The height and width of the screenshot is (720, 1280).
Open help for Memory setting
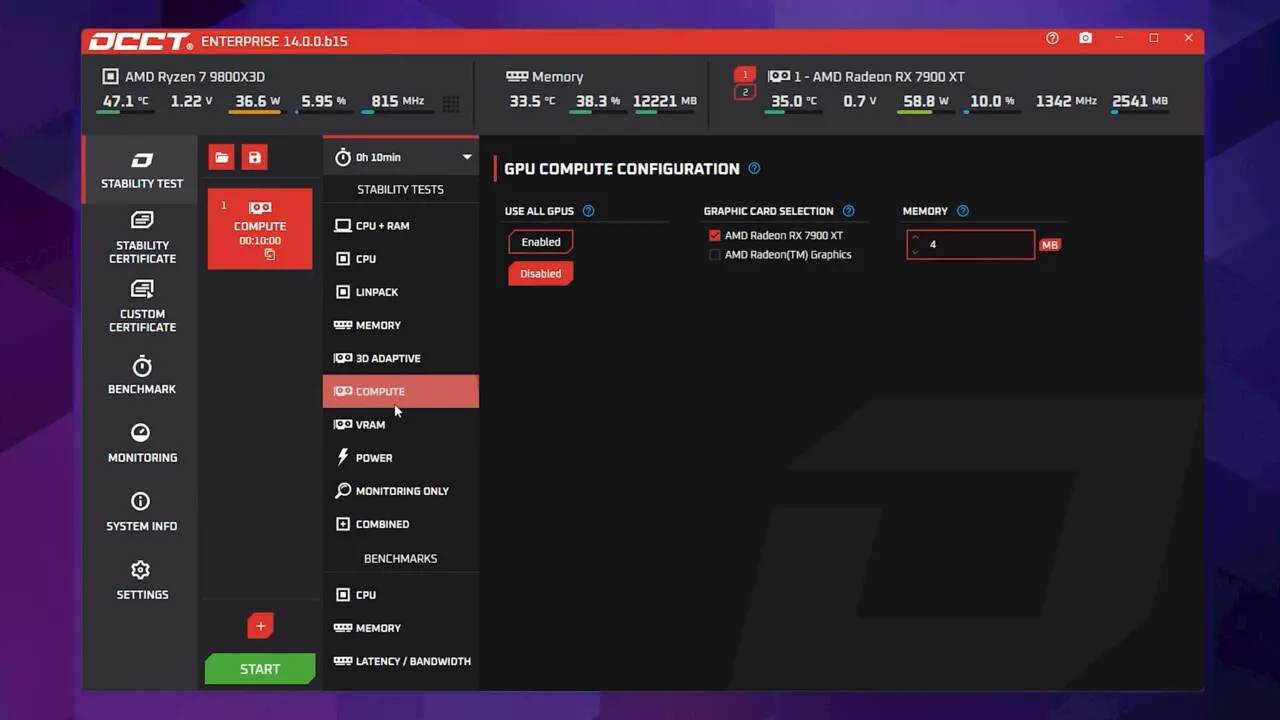pyautogui.click(x=962, y=211)
